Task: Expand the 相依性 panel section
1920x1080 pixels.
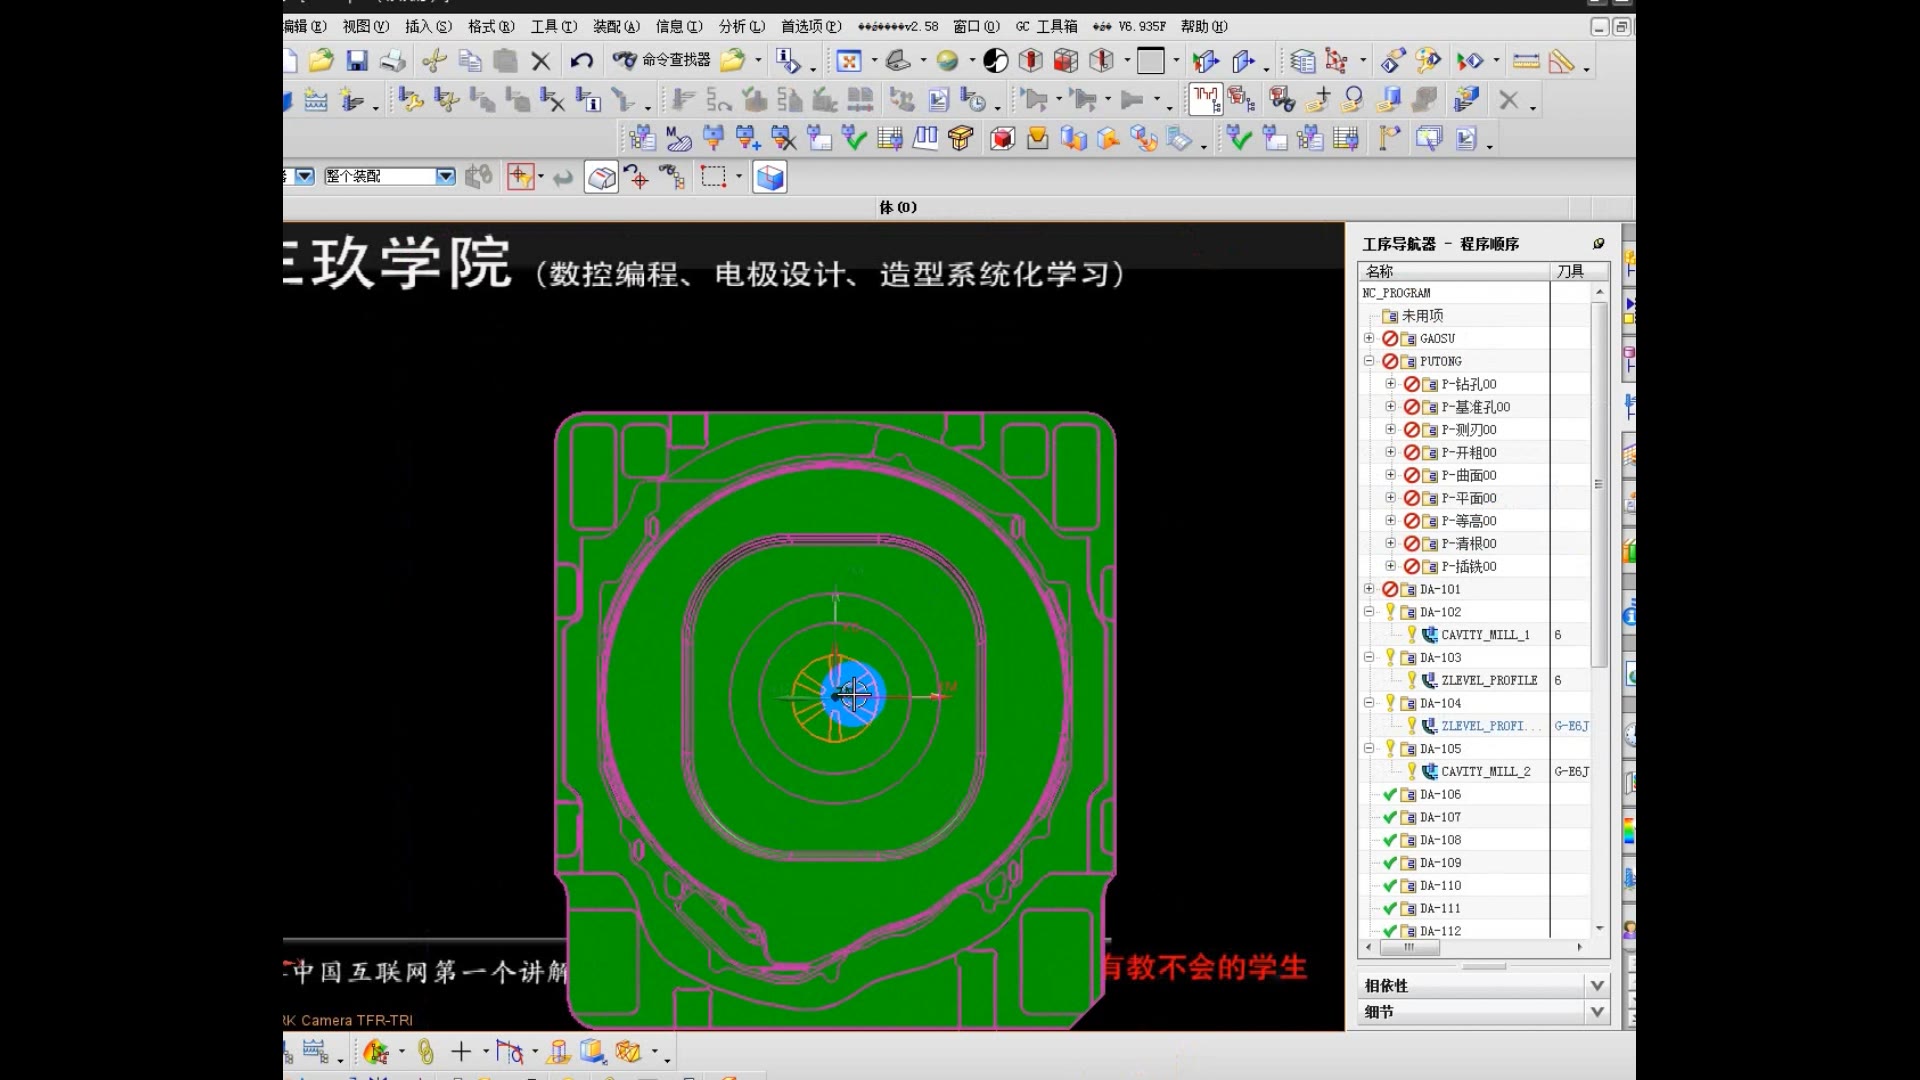Action: pyautogui.click(x=1597, y=985)
